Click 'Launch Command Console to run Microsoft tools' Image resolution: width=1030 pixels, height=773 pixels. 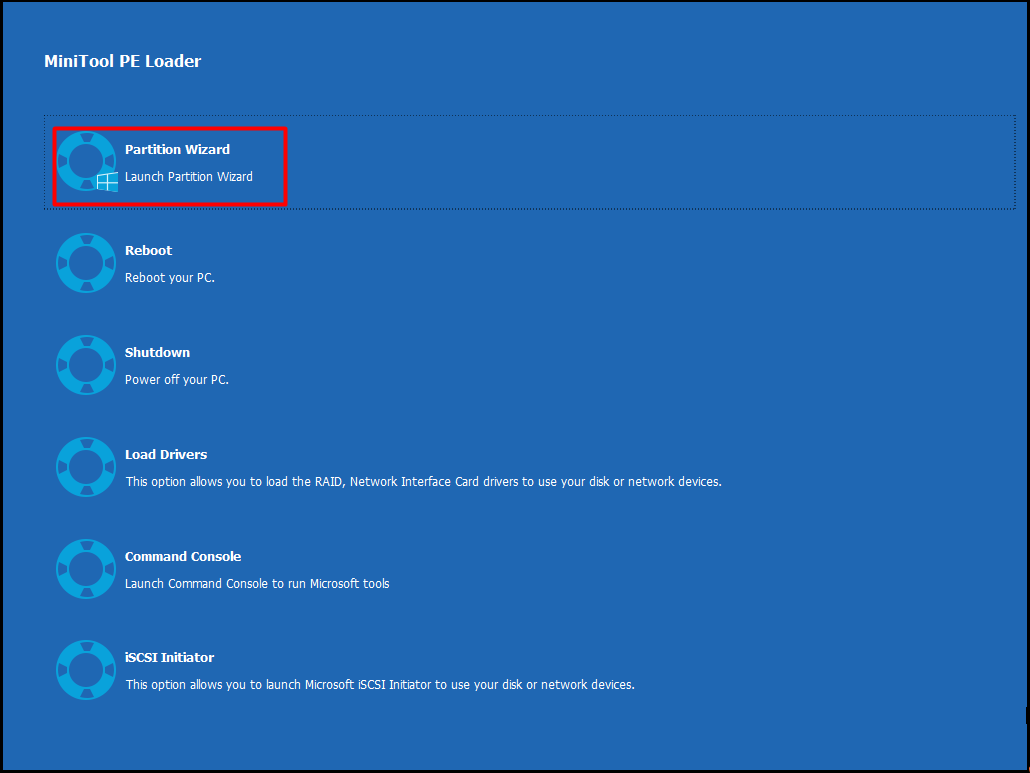pyautogui.click(x=258, y=584)
